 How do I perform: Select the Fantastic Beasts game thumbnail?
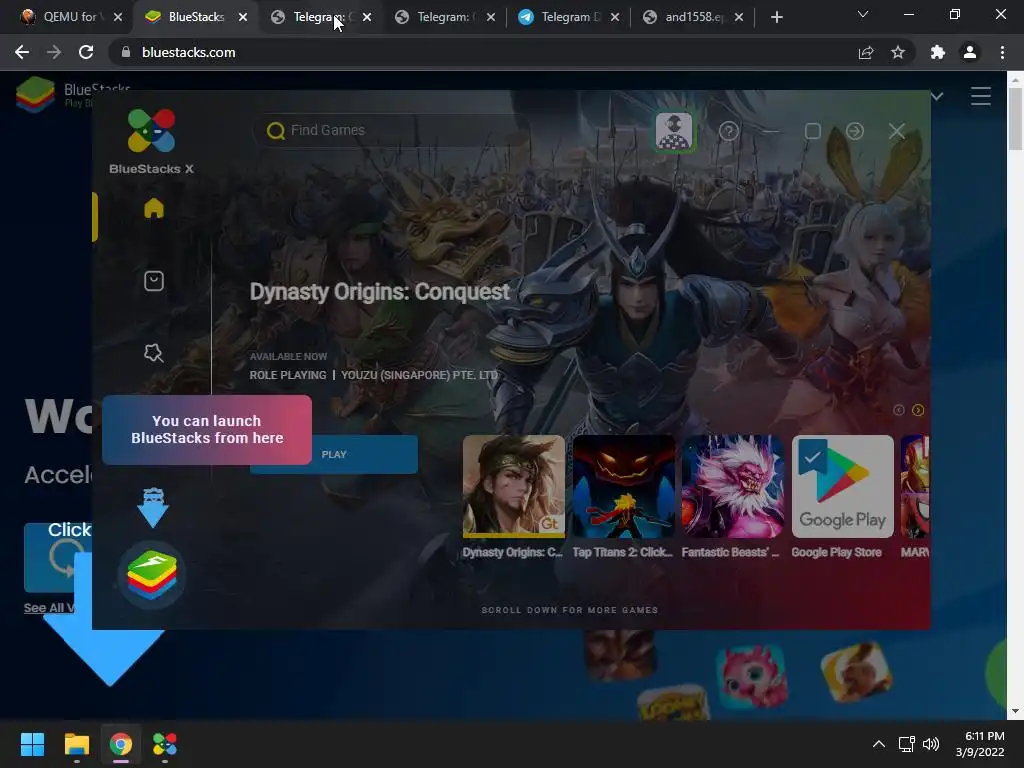(x=733, y=486)
